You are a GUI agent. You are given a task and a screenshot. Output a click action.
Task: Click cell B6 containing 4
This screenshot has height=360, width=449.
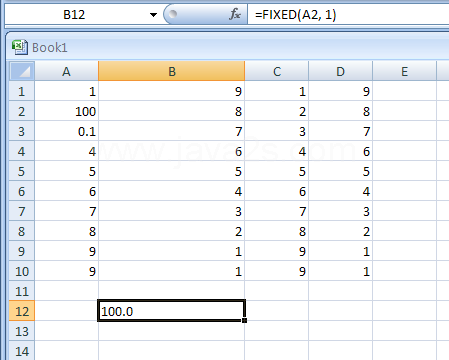click(x=172, y=191)
